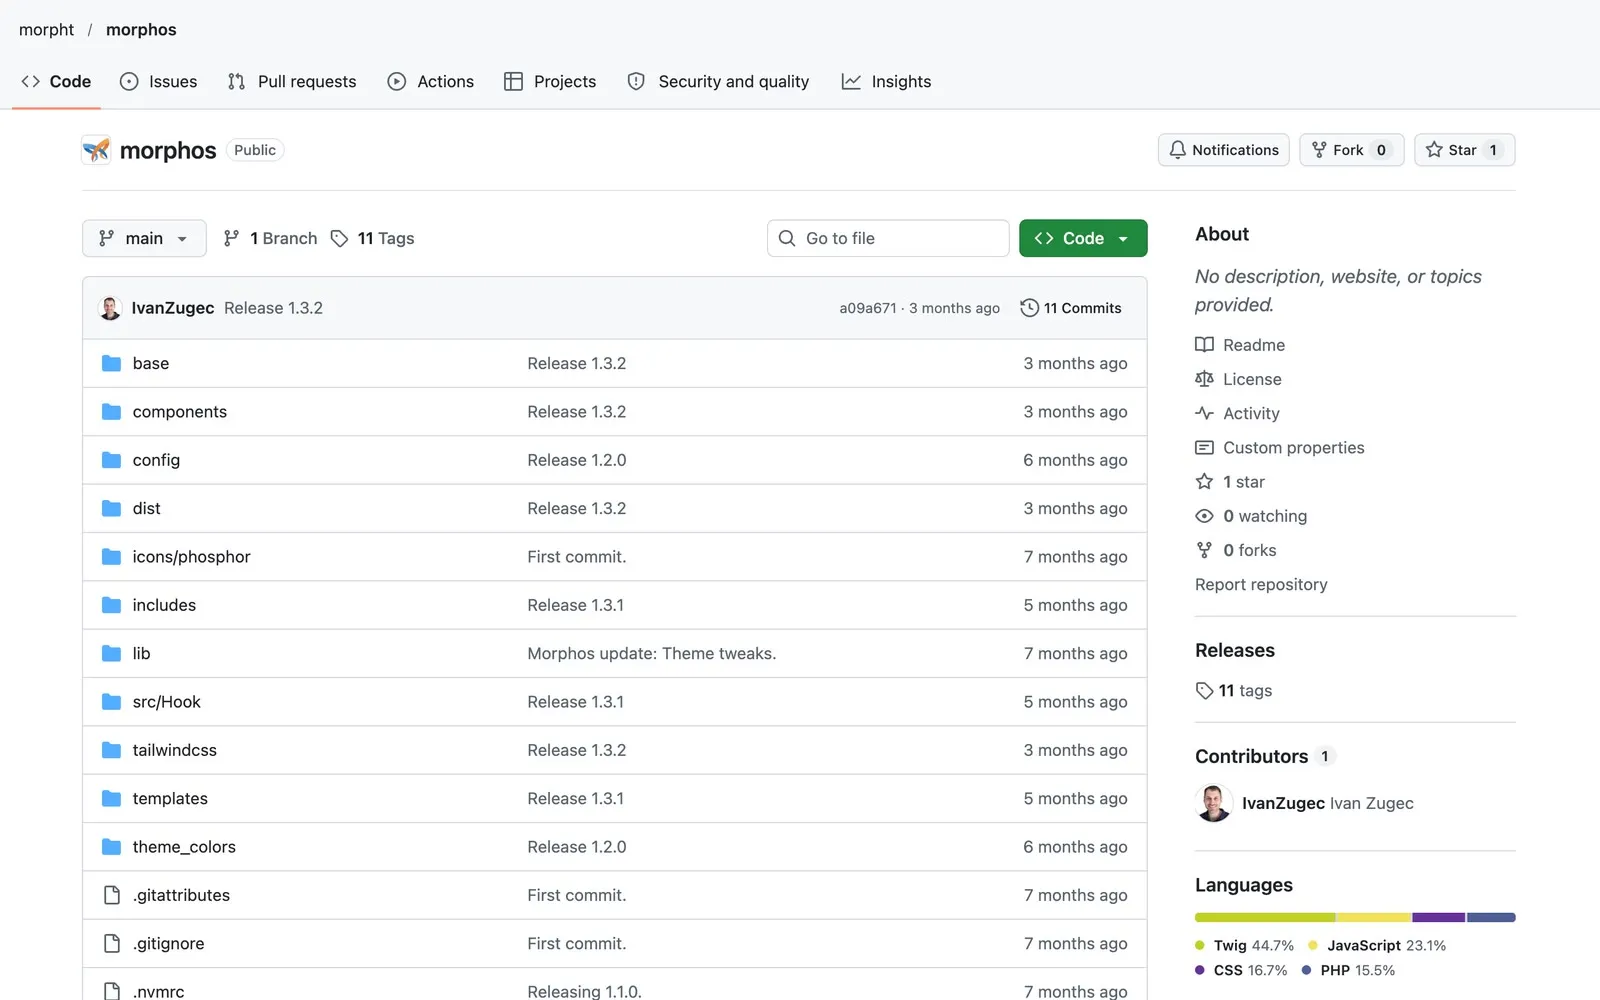The image size is (1600, 1000).
Task: Open the Actions tab
Action: (x=431, y=82)
